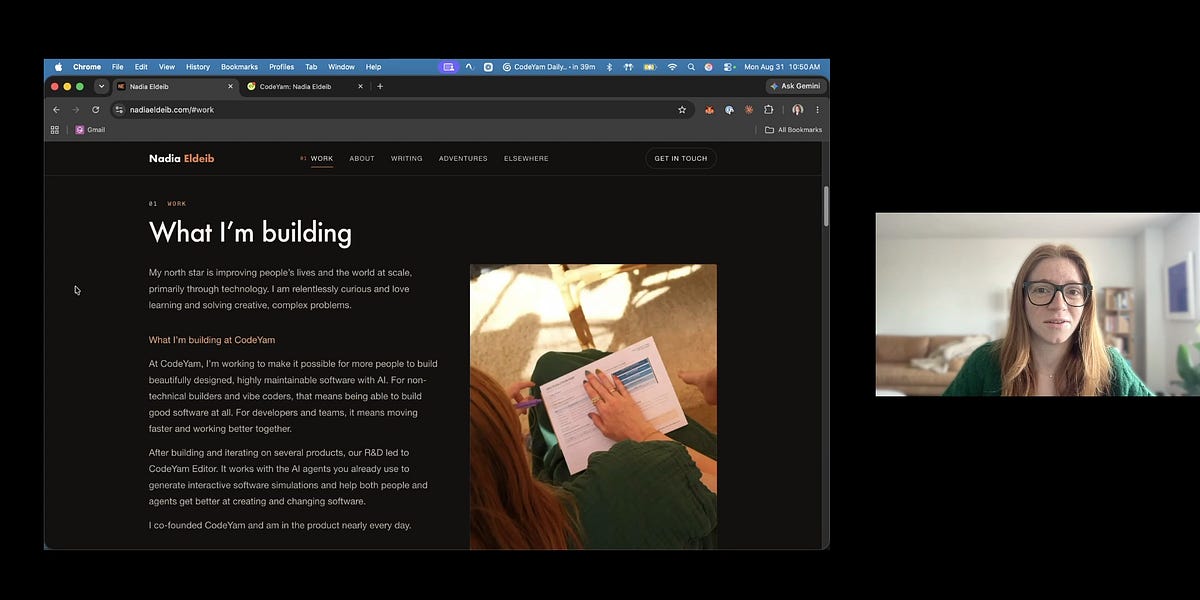Open a new tab with the plus button
Screen dimensions: 1200x600
(x=380, y=86)
